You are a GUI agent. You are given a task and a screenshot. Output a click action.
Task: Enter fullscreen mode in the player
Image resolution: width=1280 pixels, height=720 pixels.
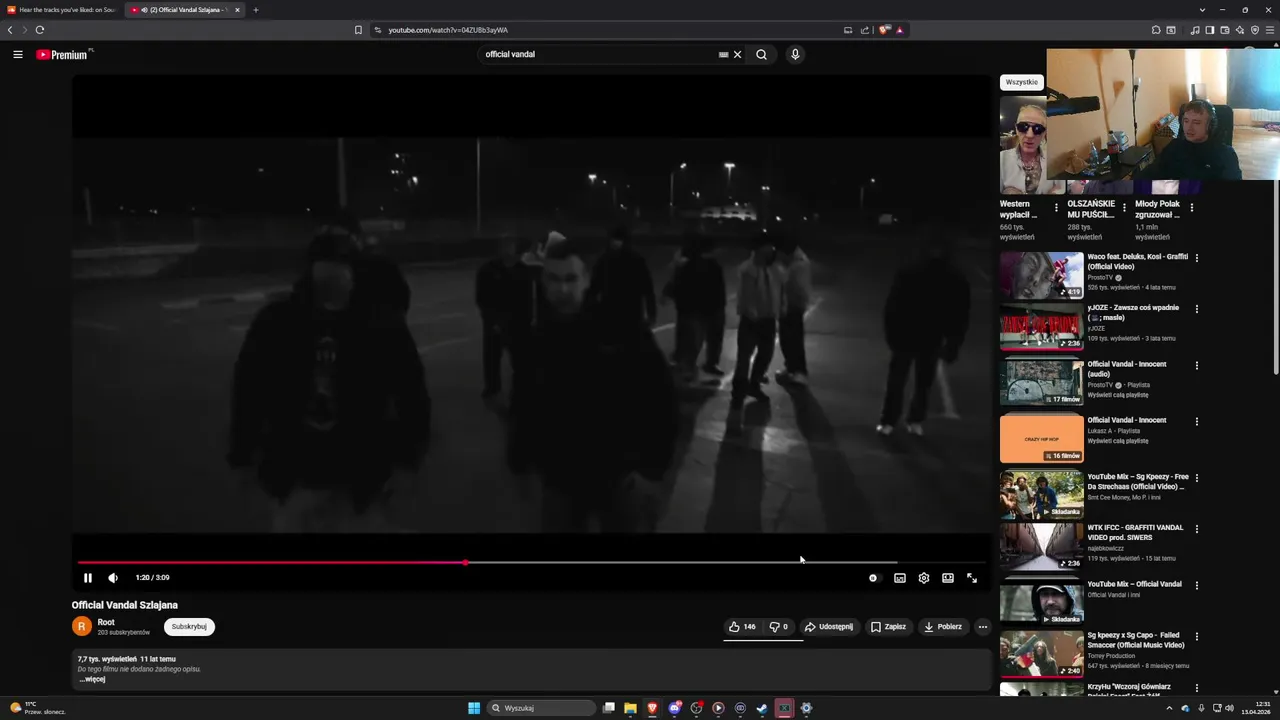point(972,578)
